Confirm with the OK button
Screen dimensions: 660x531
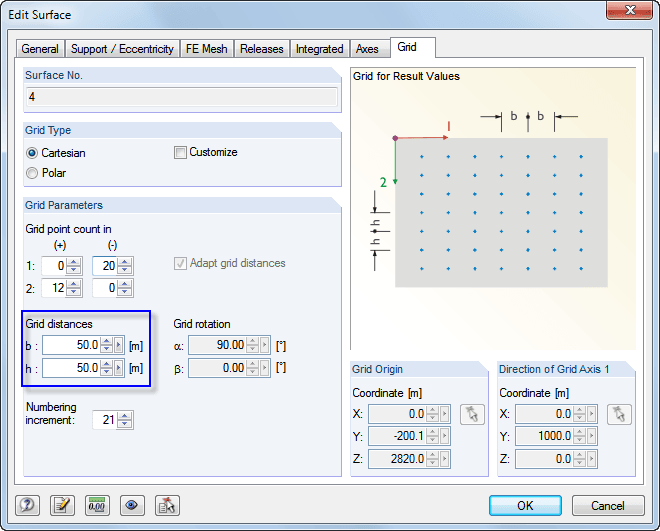tap(525, 505)
